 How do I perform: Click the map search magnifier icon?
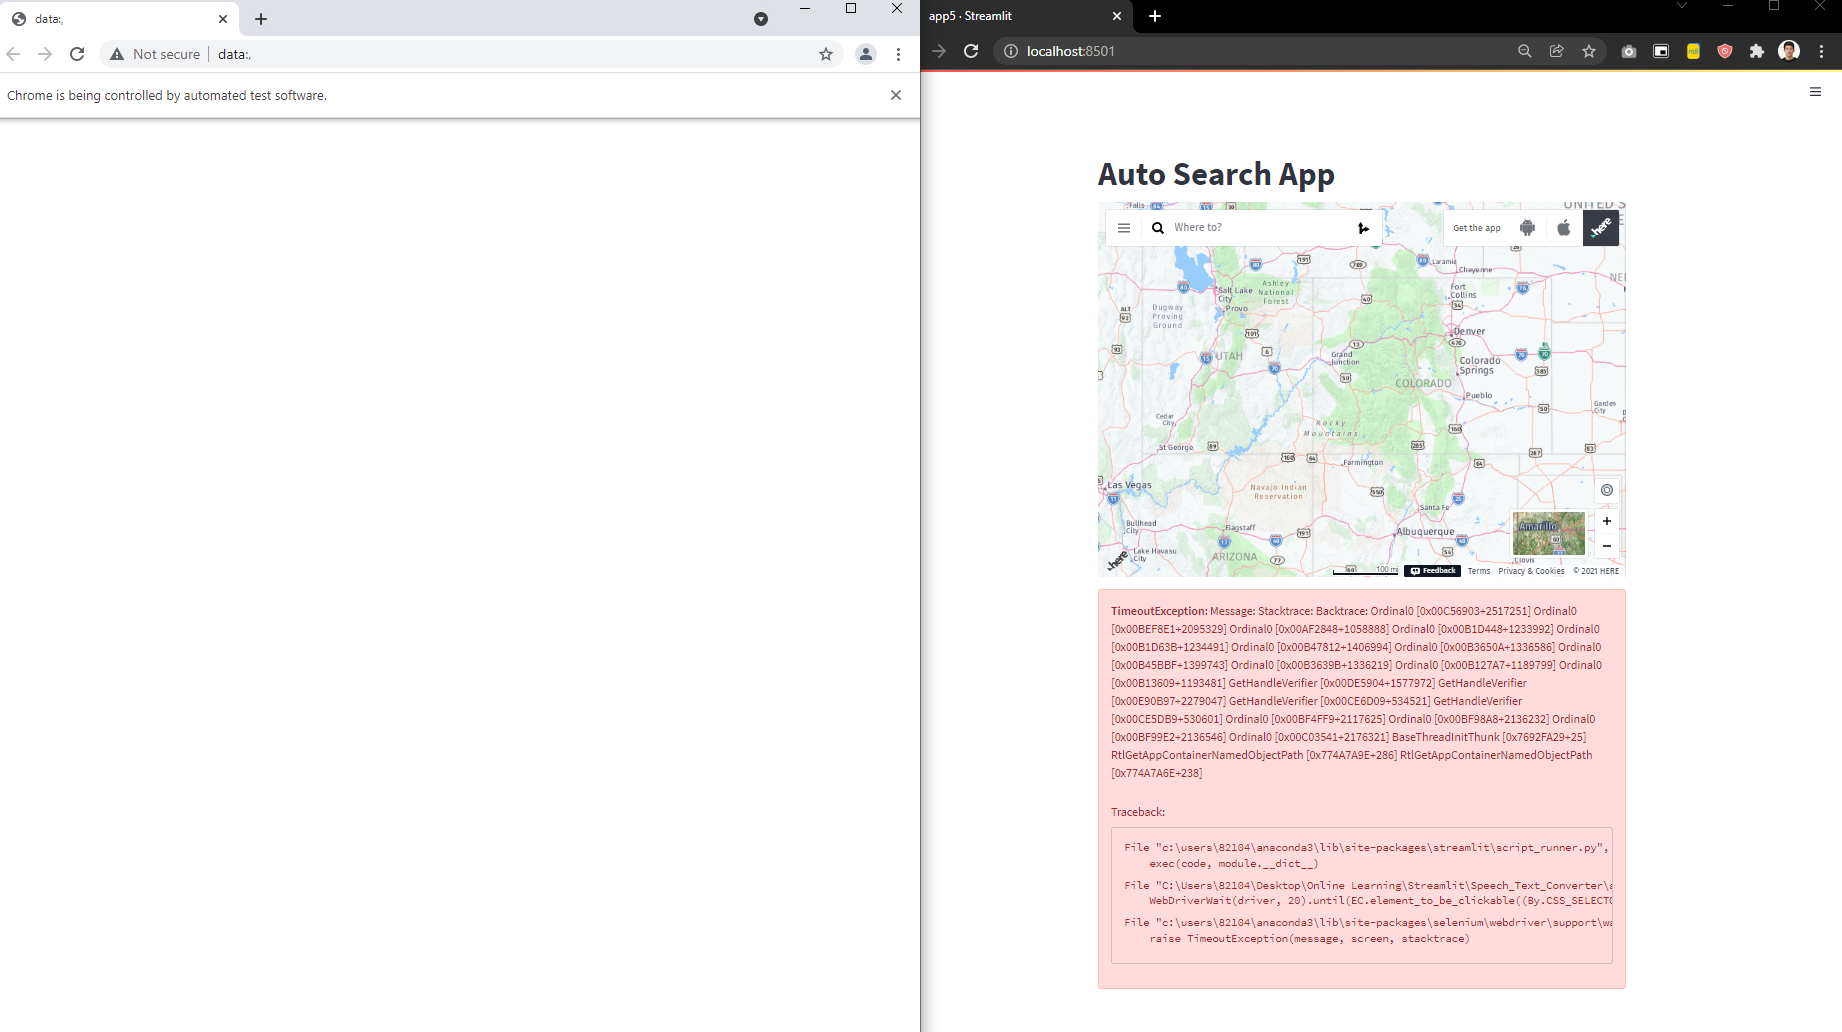click(x=1158, y=228)
